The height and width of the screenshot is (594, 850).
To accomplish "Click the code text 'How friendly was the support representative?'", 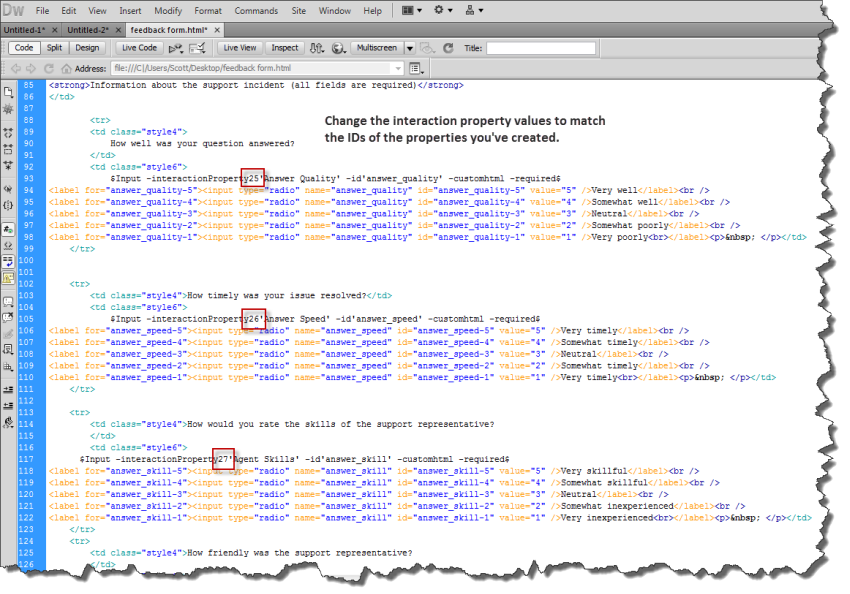I will 299,553.
